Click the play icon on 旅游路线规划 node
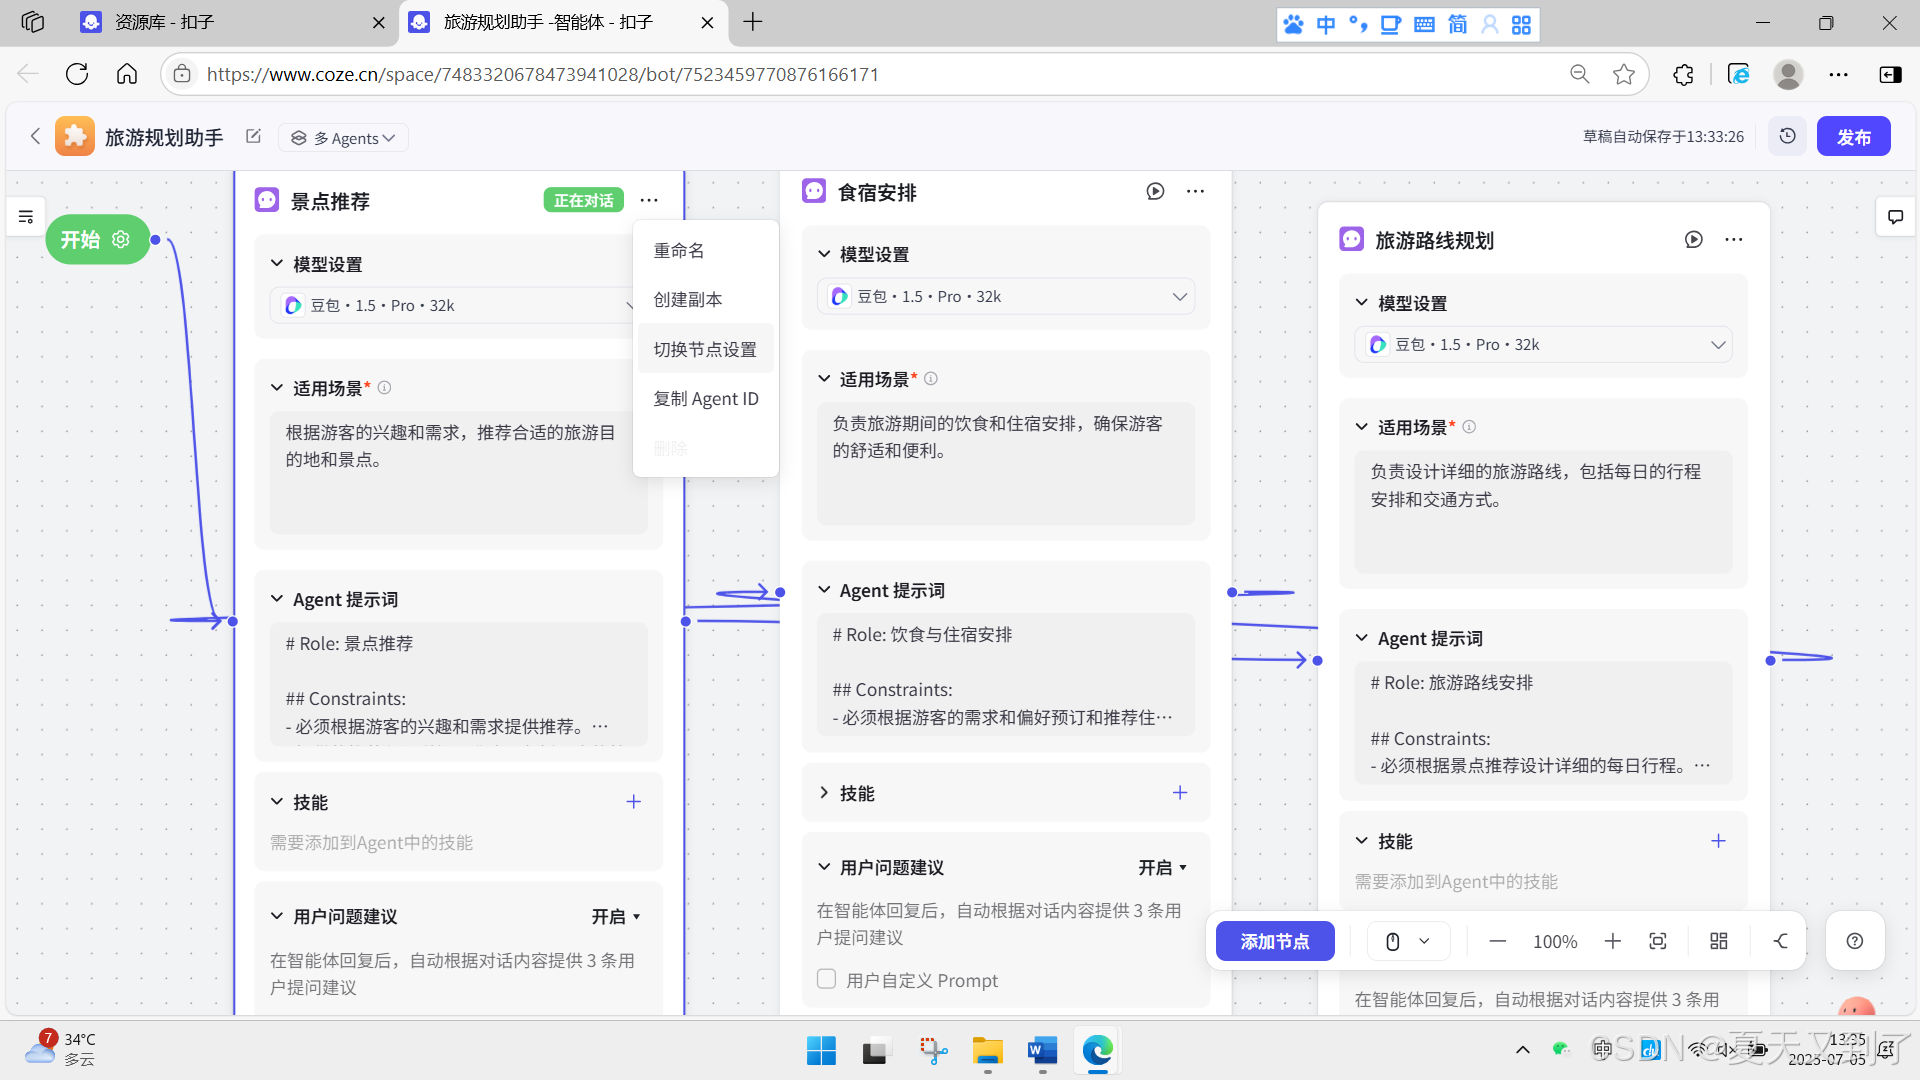The image size is (1920, 1080). coord(1693,240)
